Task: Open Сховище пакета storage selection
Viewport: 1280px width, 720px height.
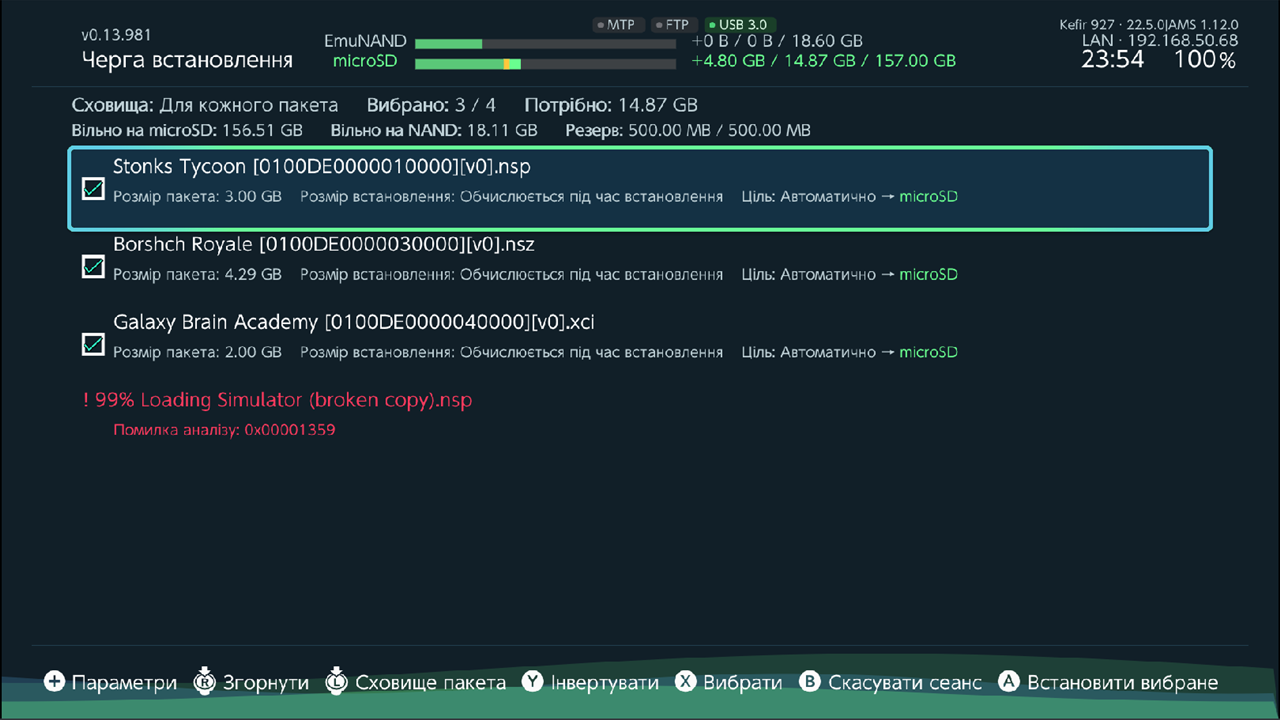Action: point(431,683)
